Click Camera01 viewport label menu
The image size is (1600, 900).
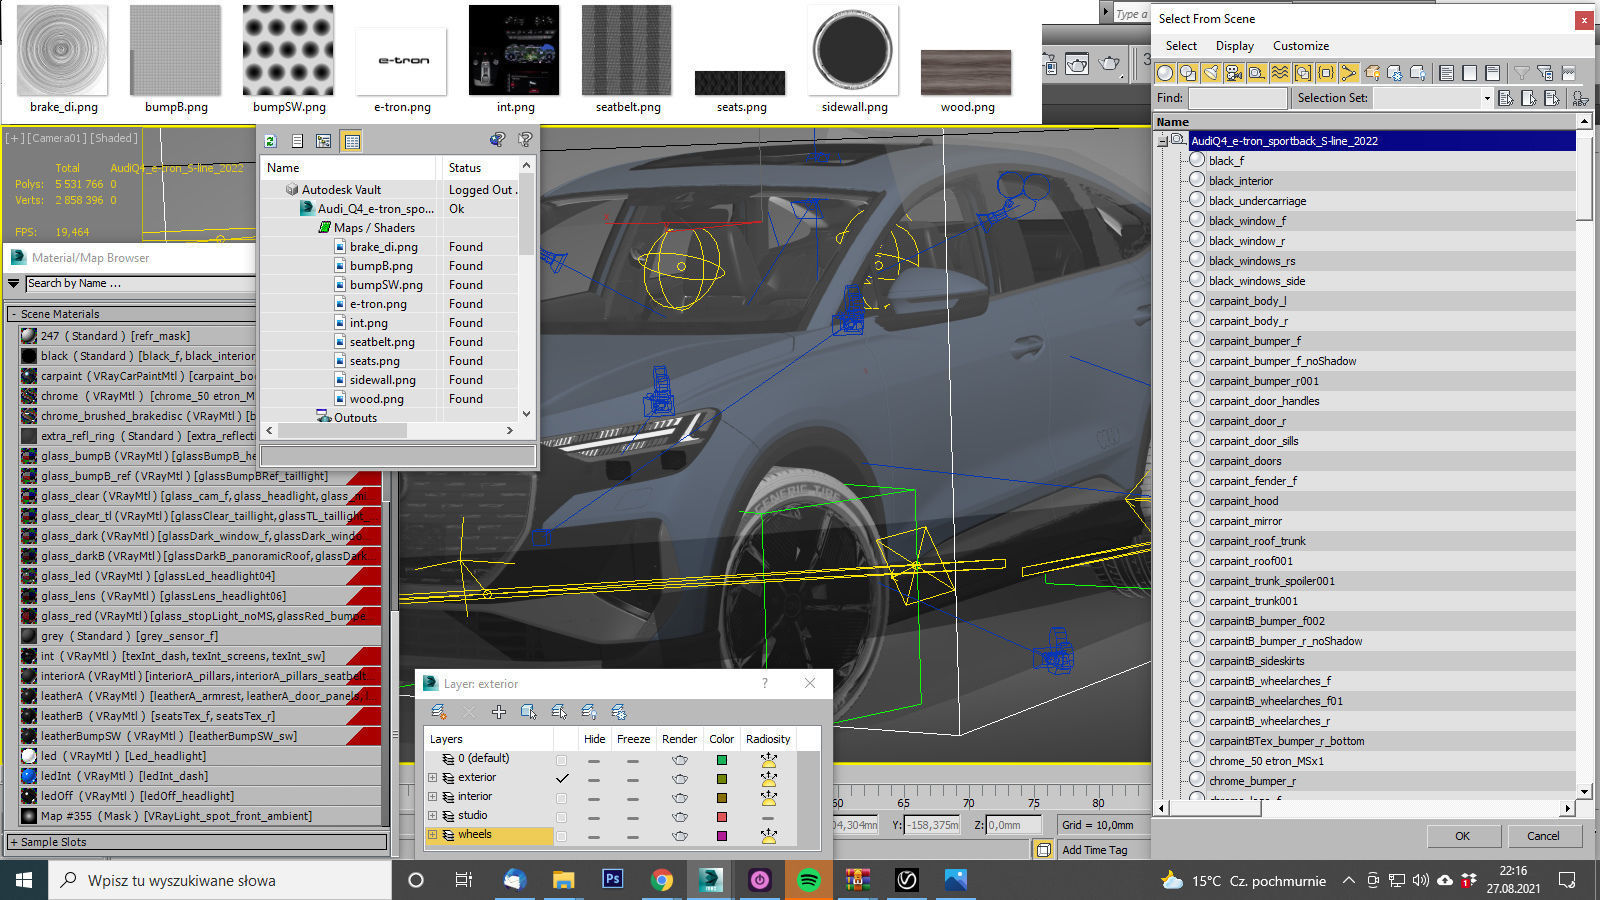click(x=59, y=138)
